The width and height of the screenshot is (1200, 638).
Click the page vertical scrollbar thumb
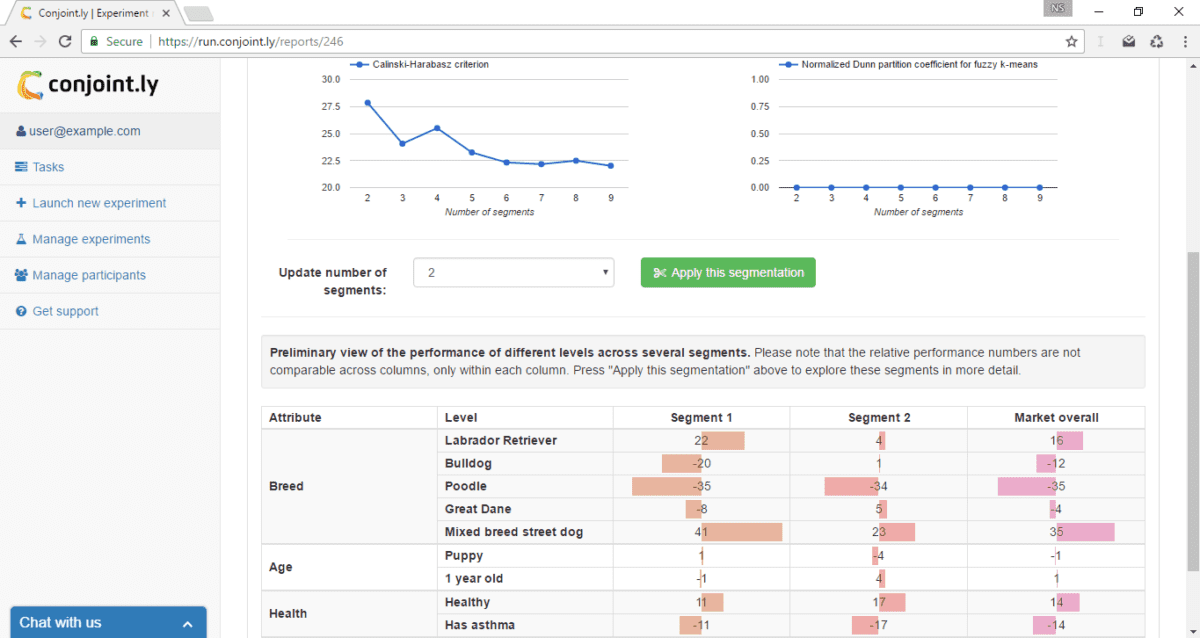click(1191, 400)
